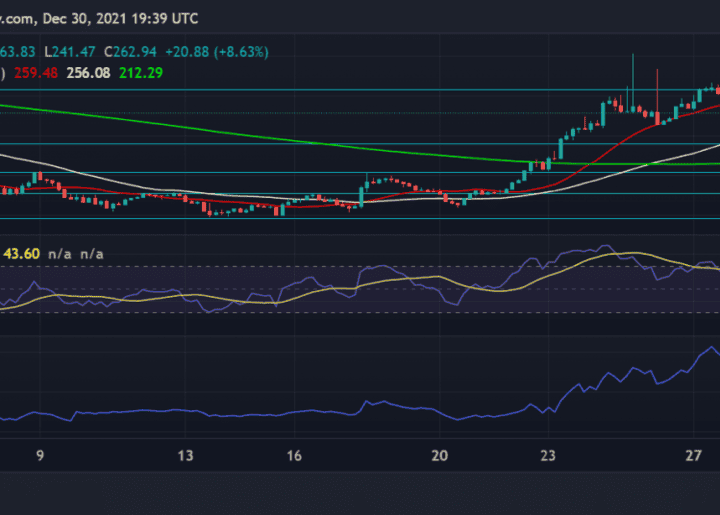
Task: Click the blue indicator line in bottom pane
Action: [x=300, y=412]
